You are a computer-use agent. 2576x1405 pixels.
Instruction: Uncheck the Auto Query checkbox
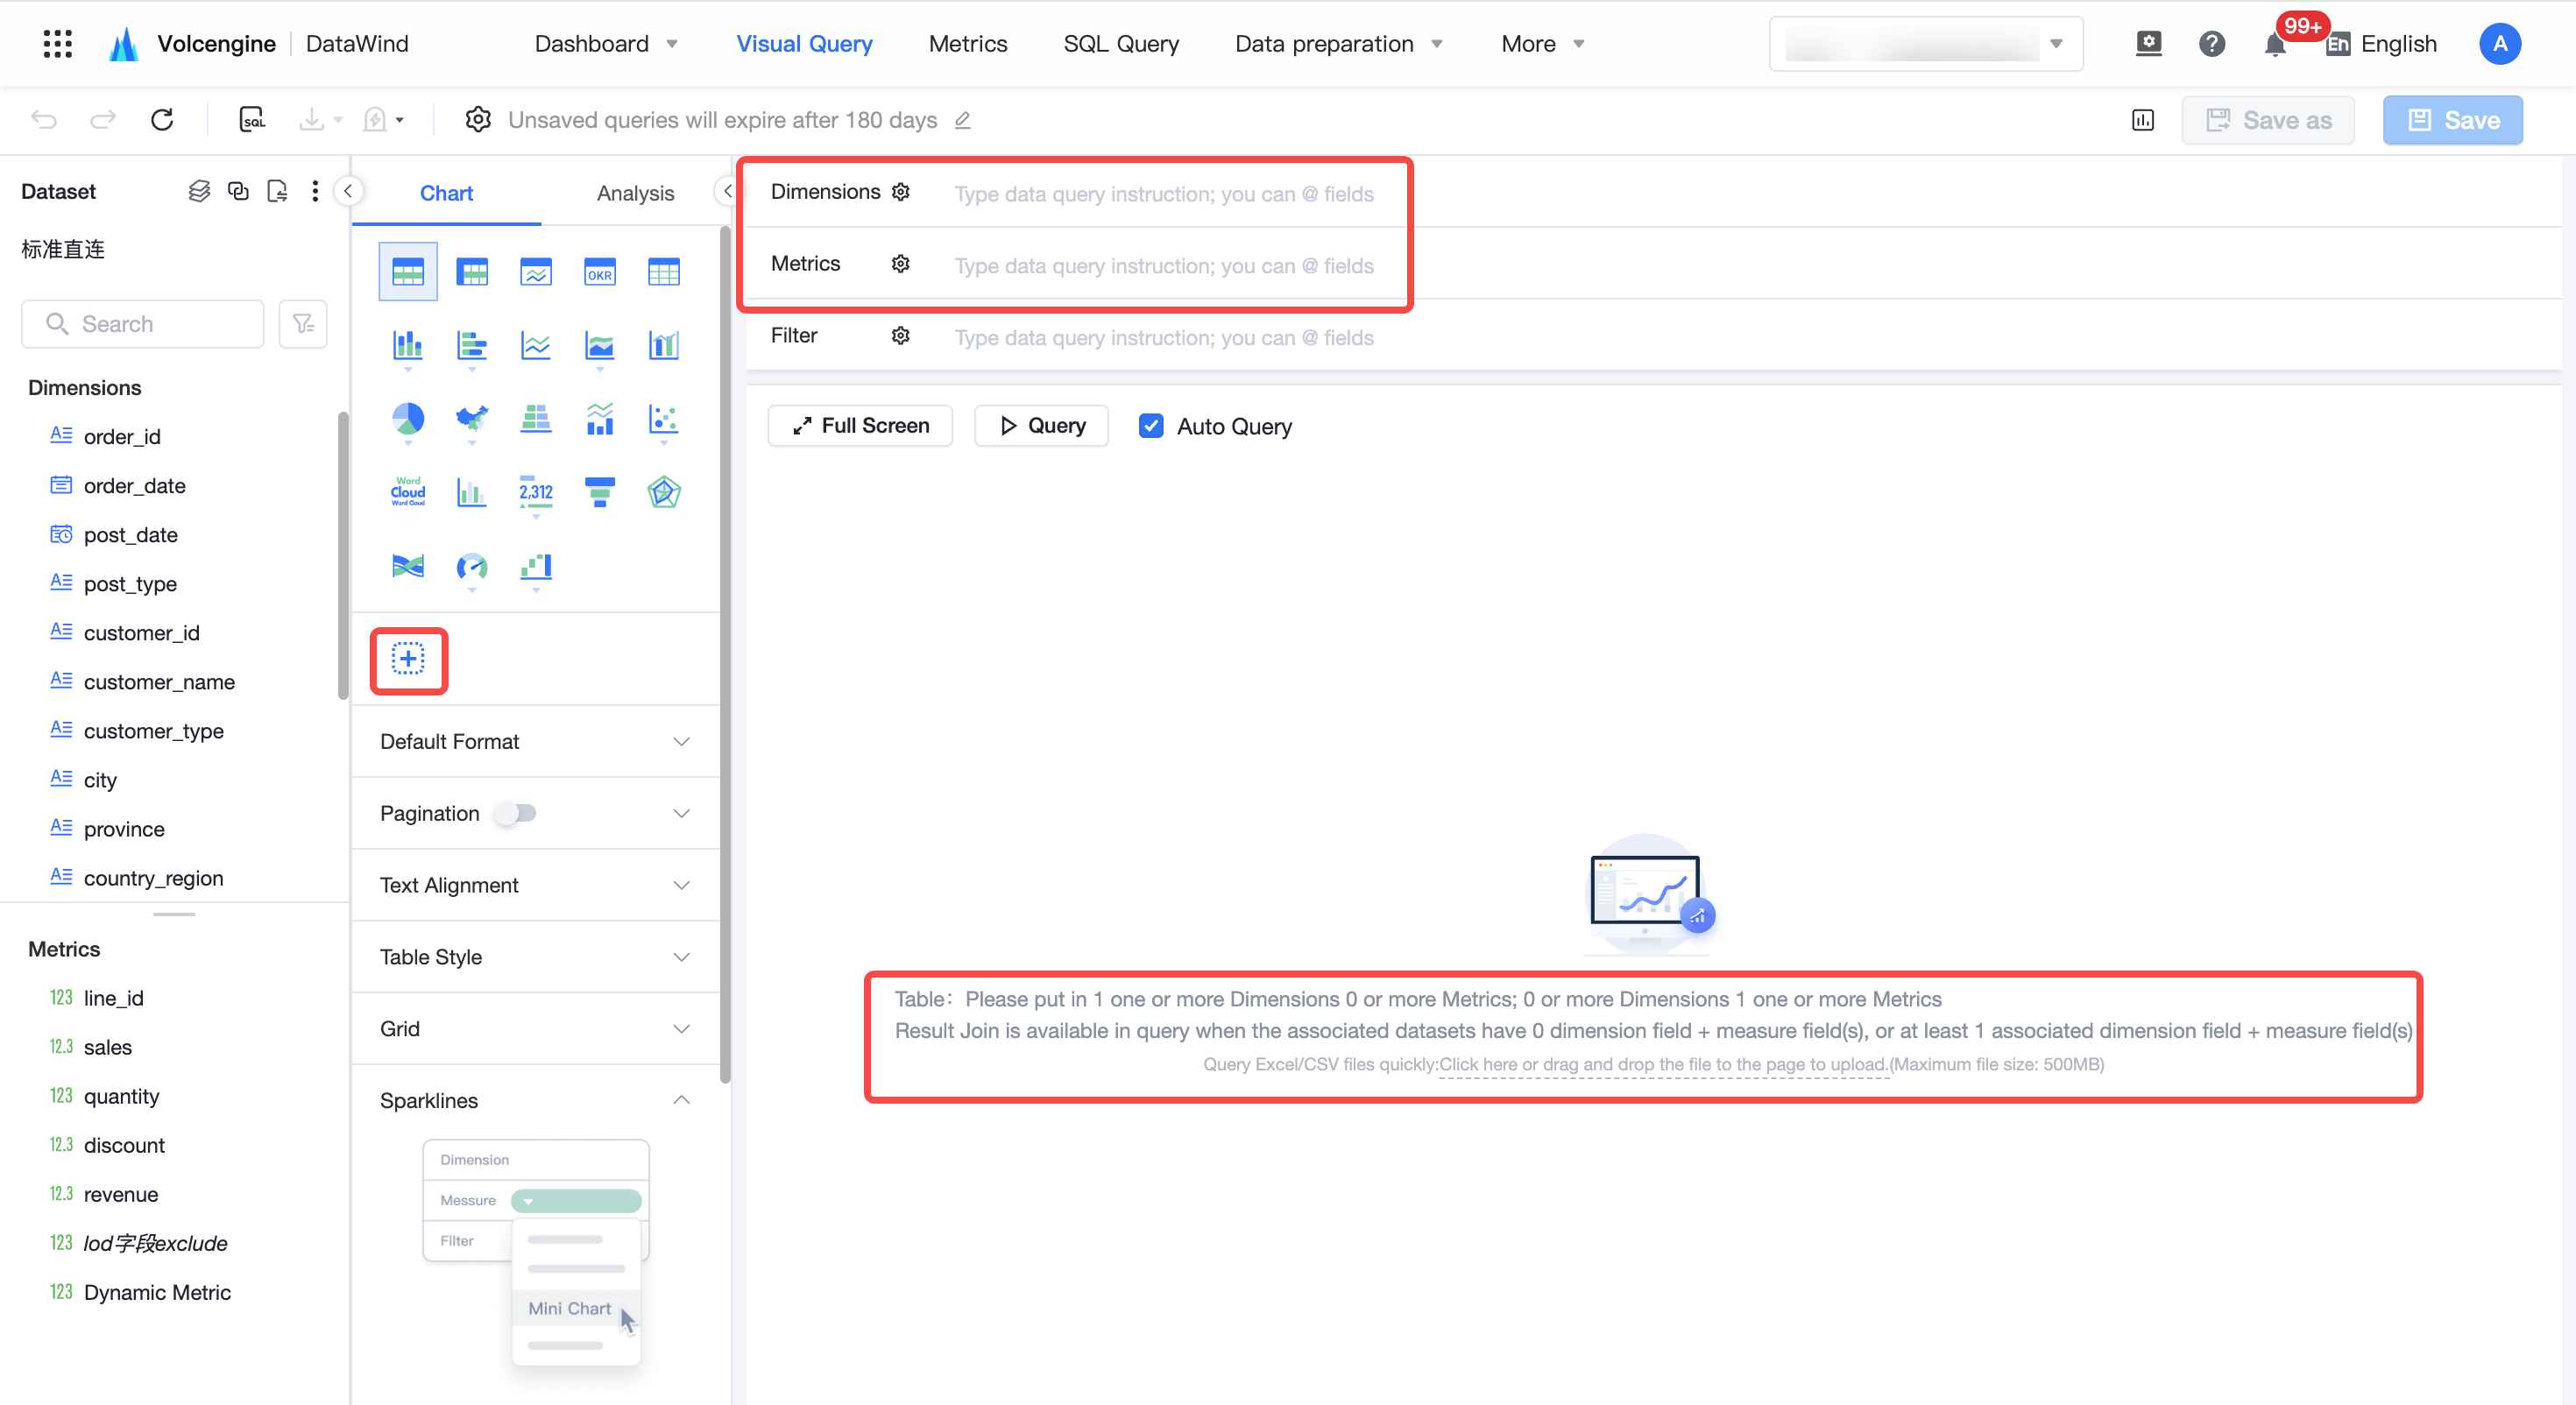click(1151, 426)
